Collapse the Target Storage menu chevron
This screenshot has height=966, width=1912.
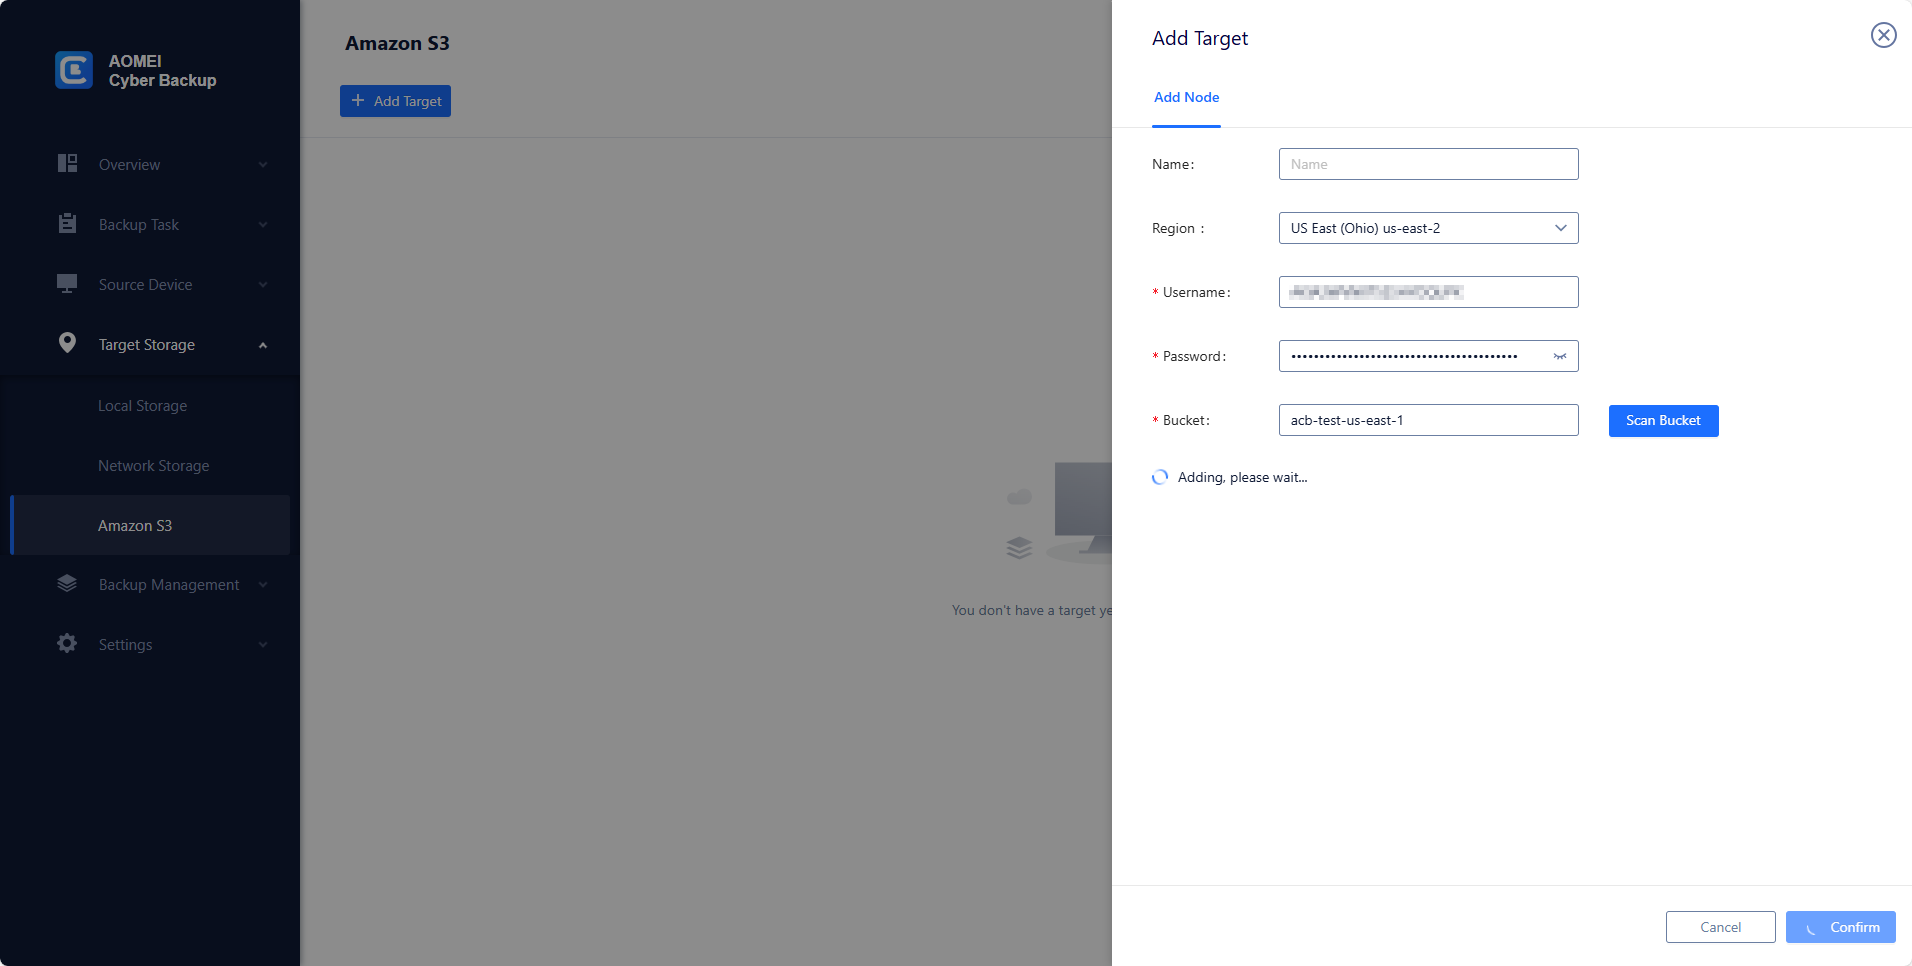(263, 345)
